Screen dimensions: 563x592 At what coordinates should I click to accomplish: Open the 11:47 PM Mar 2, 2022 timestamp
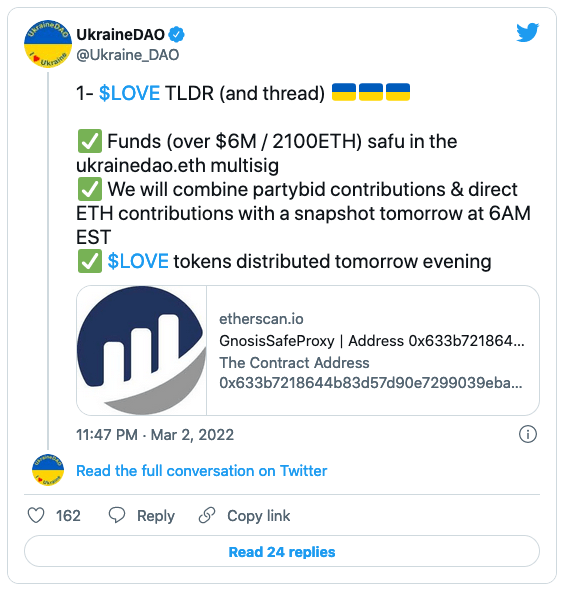pos(155,435)
